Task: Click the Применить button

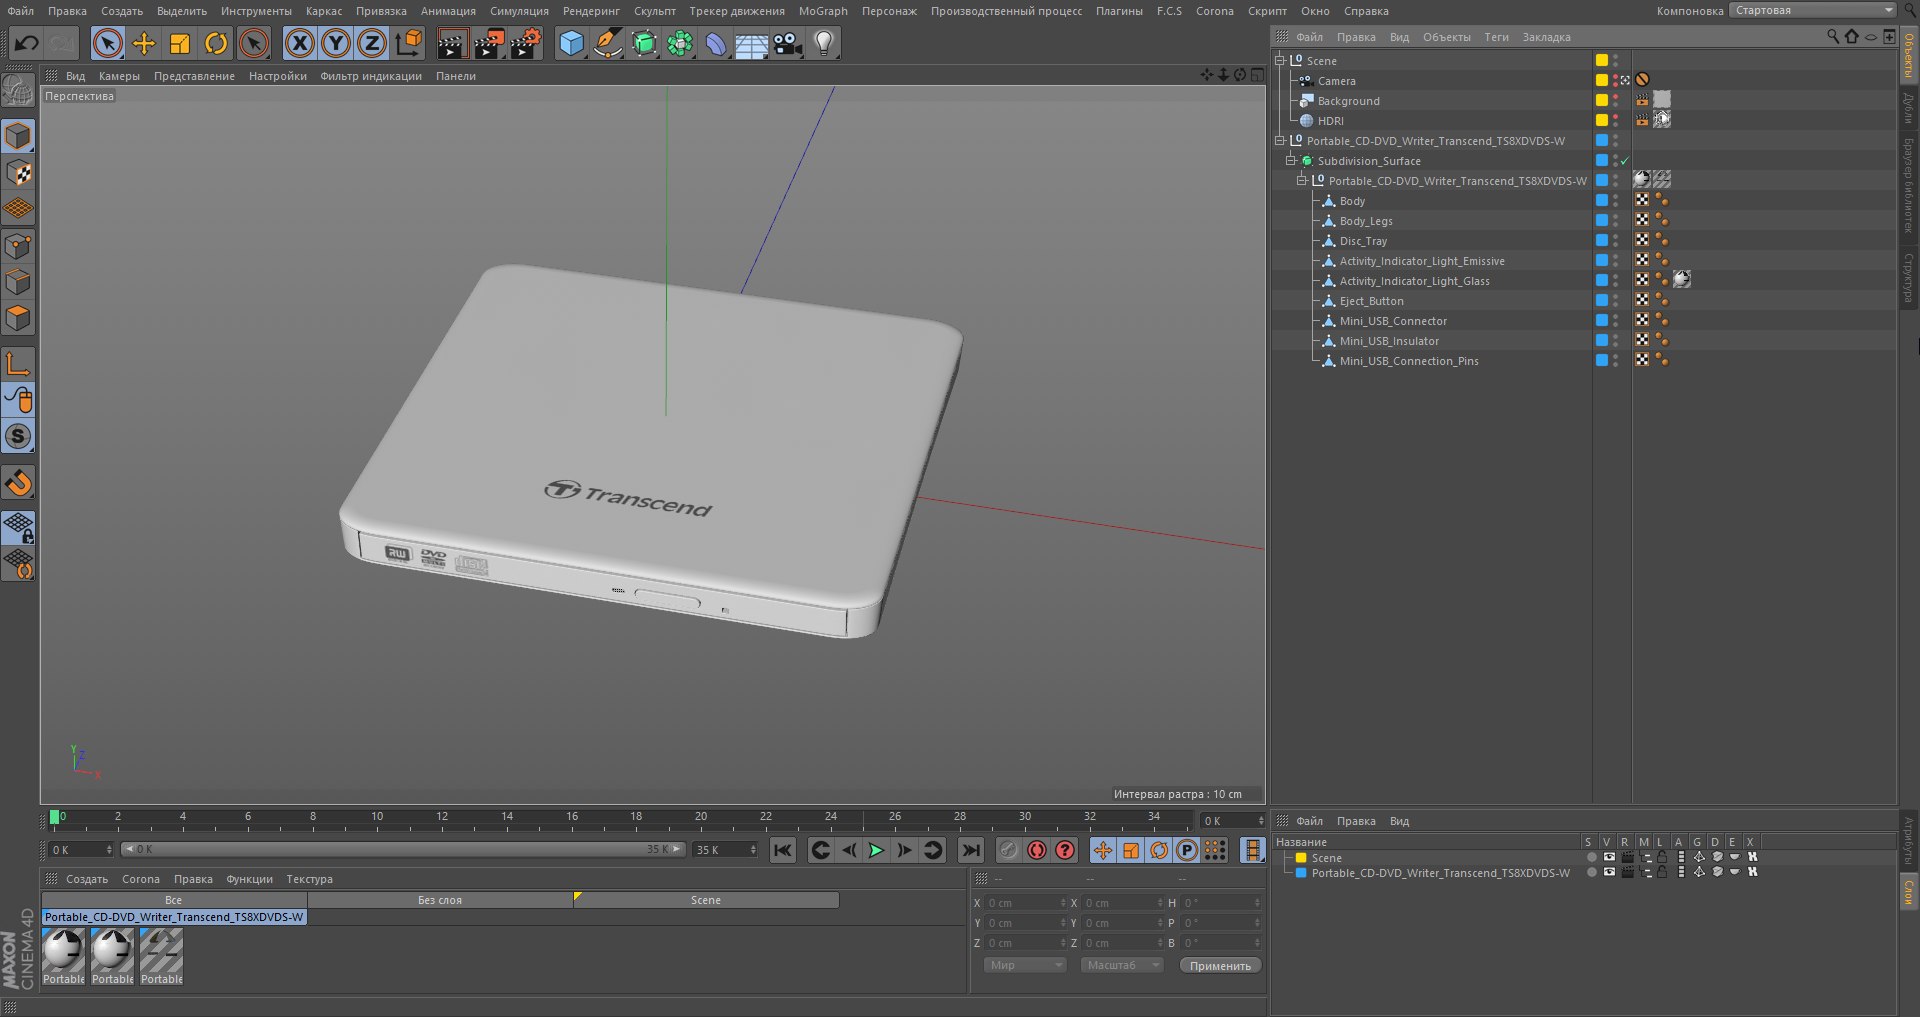Action: coord(1220,965)
